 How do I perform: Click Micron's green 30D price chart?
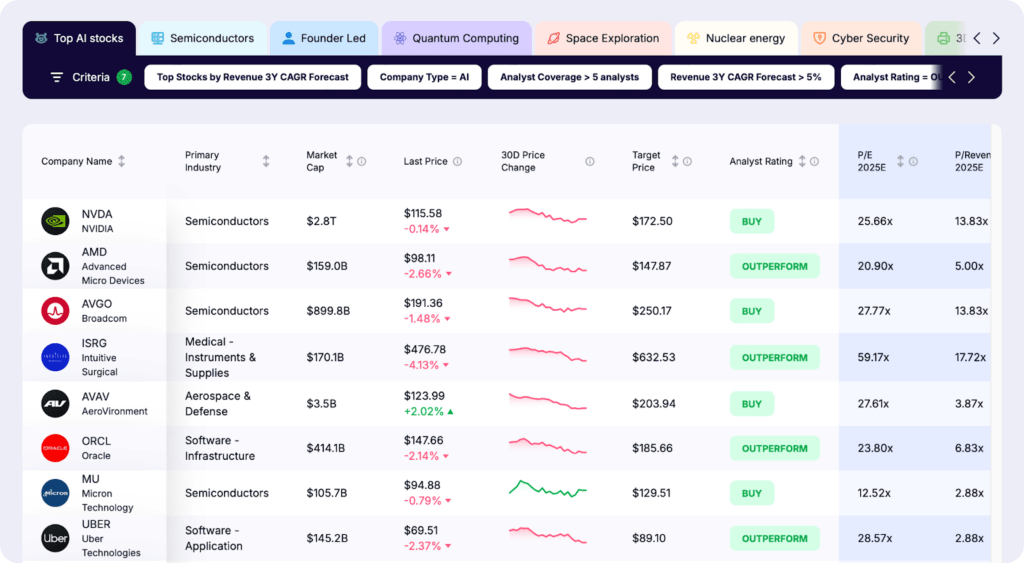(547, 490)
